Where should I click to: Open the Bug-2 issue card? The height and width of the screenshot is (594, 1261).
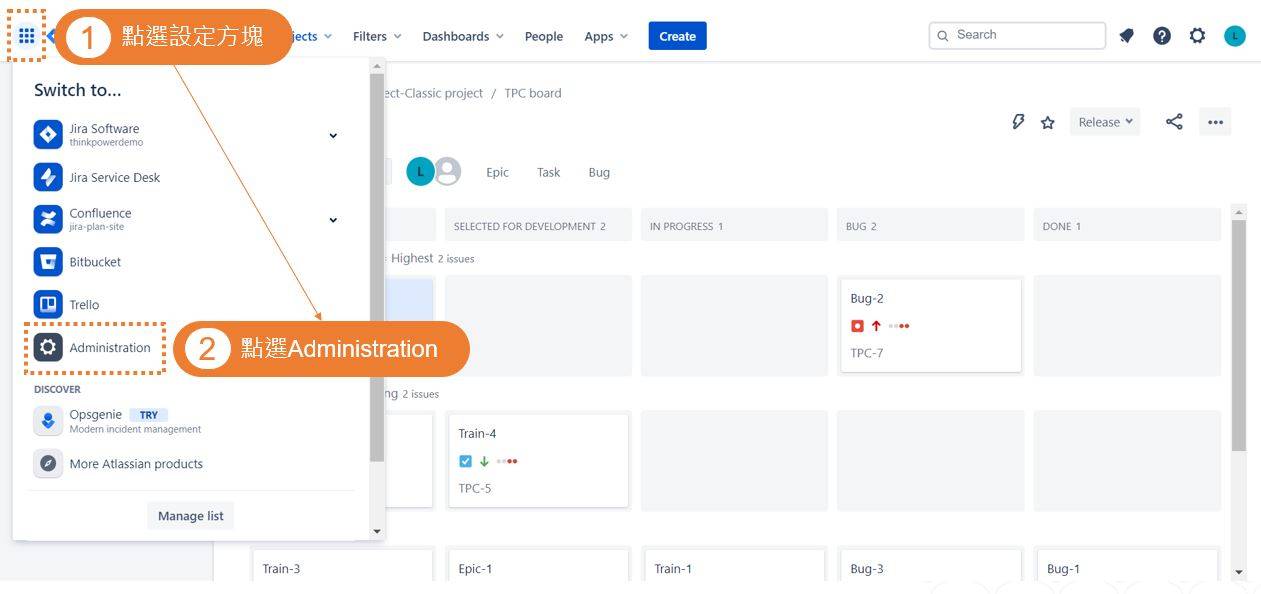pyautogui.click(x=931, y=325)
